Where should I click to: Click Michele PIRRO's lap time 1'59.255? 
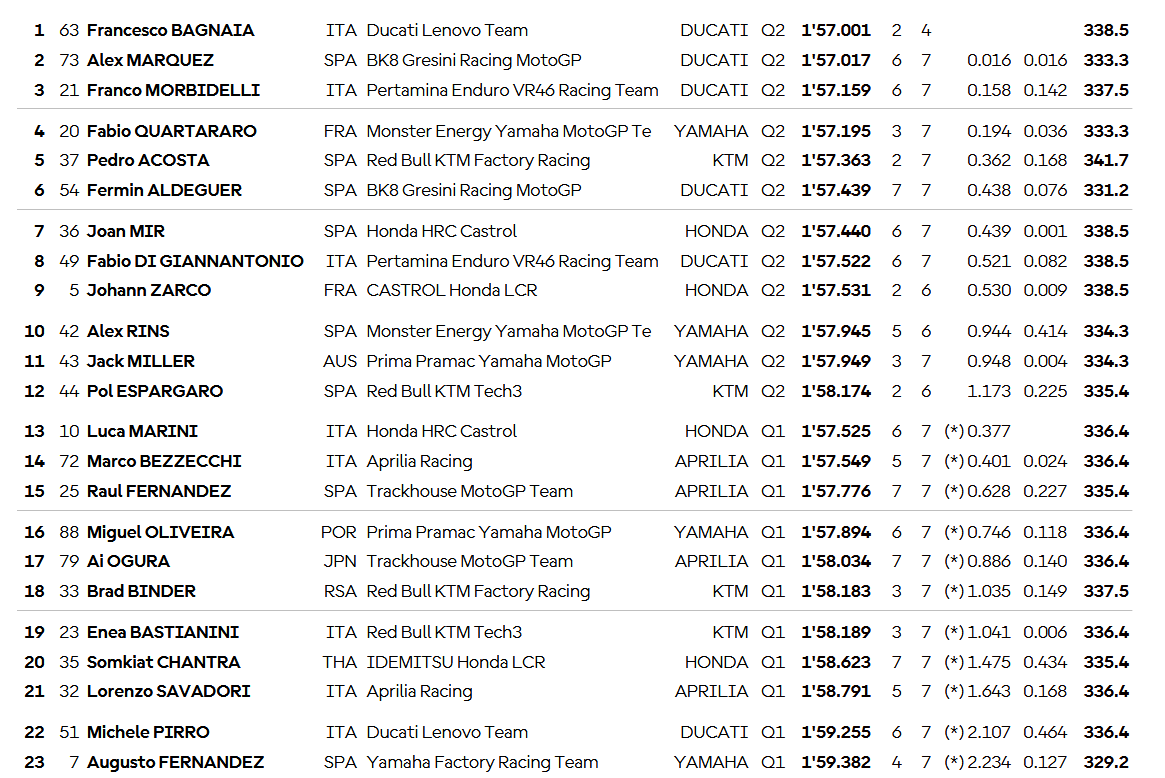[x=835, y=732]
